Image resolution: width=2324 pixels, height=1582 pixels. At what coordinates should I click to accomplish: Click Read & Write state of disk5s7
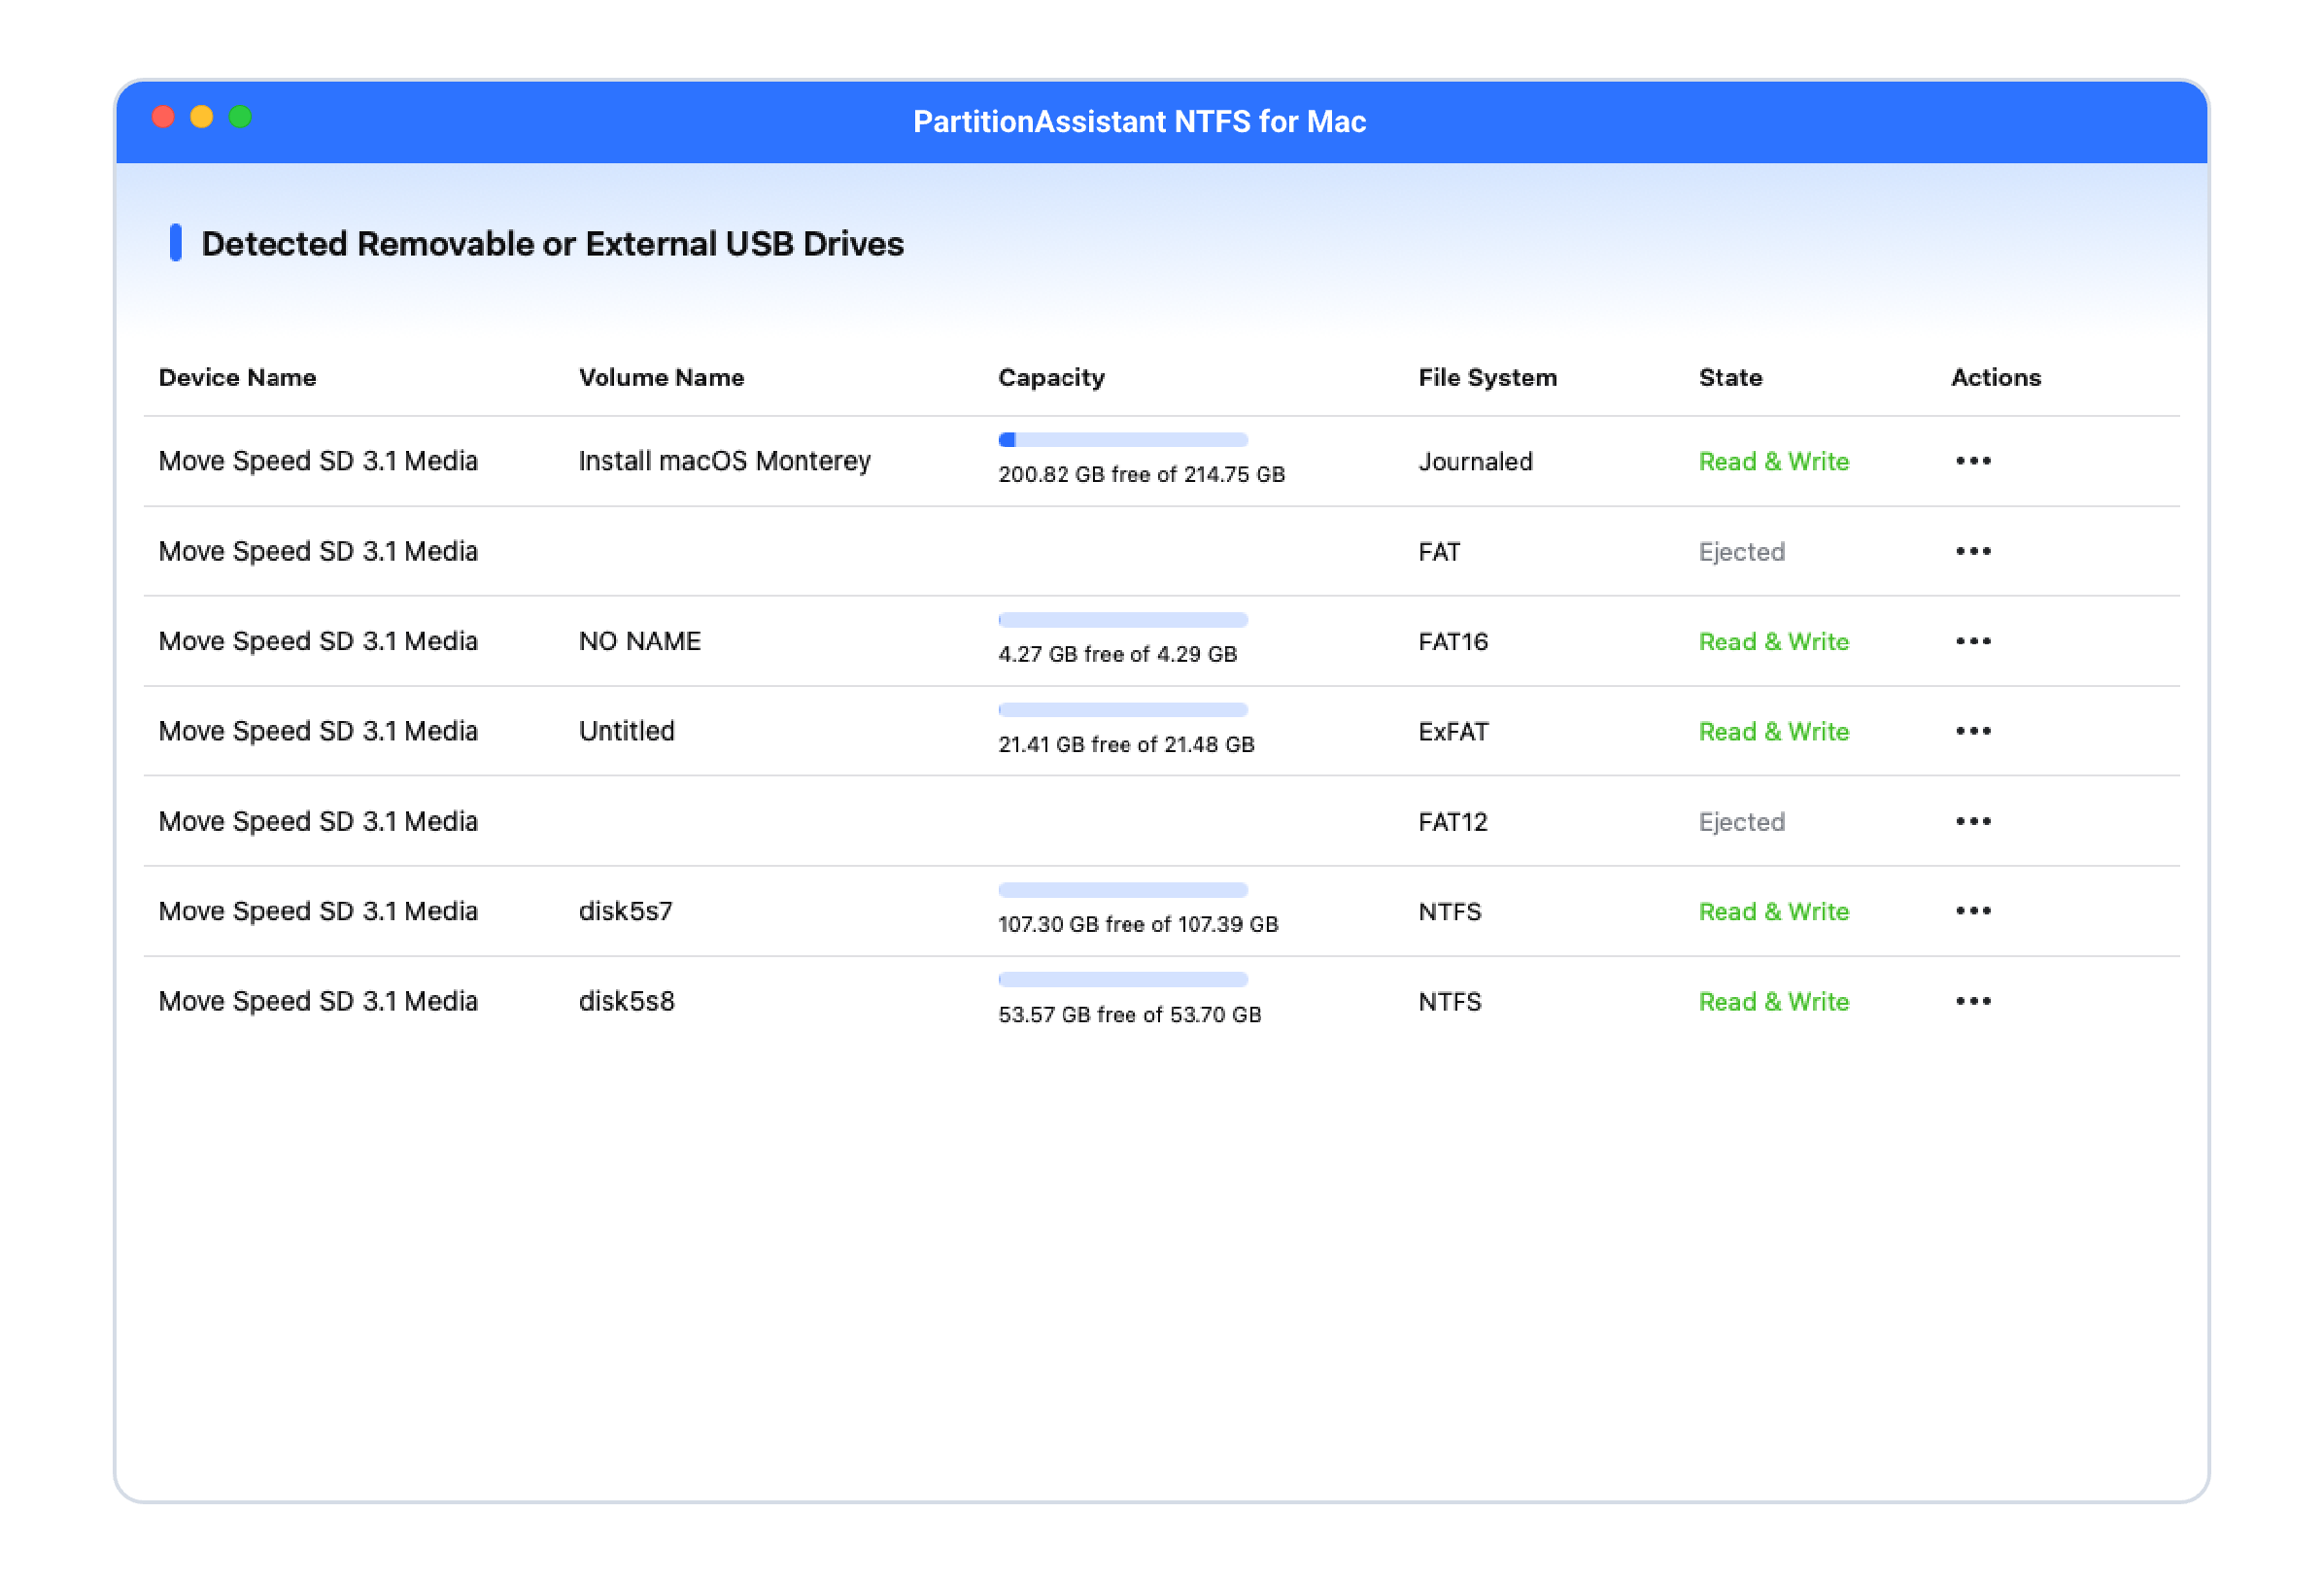1773,911
